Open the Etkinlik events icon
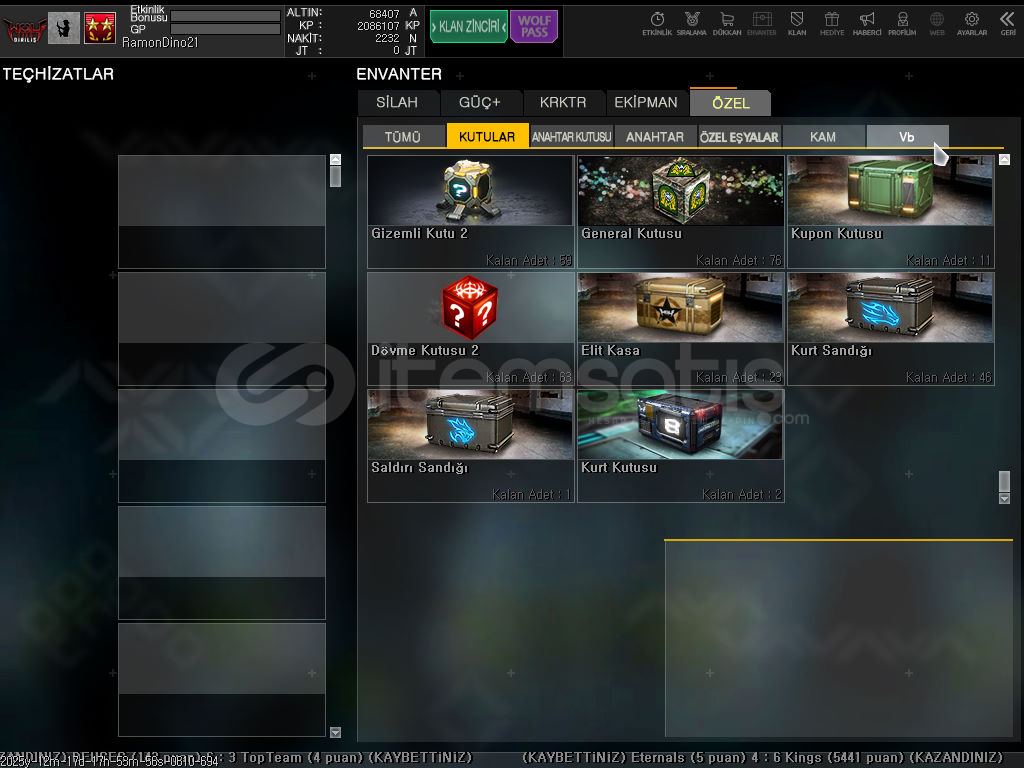 [657, 23]
